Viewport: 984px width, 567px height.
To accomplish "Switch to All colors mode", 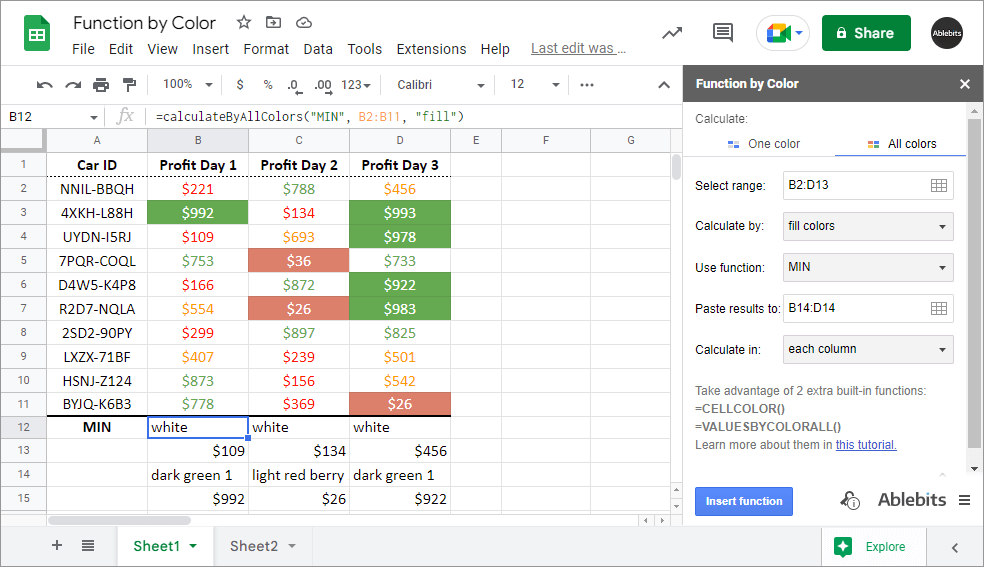I will (x=902, y=144).
